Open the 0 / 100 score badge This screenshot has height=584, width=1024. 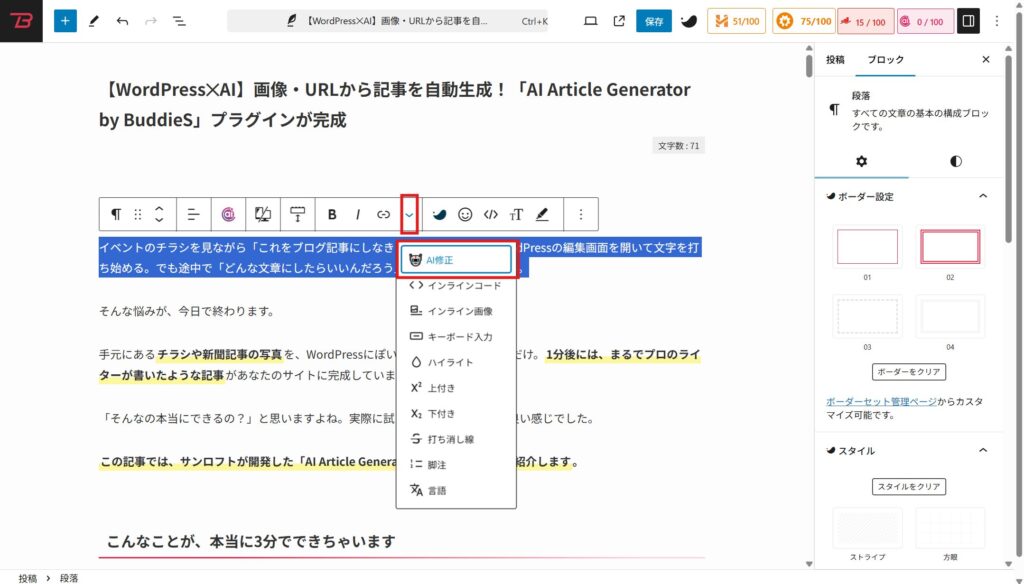pyautogui.click(x=923, y=21)
